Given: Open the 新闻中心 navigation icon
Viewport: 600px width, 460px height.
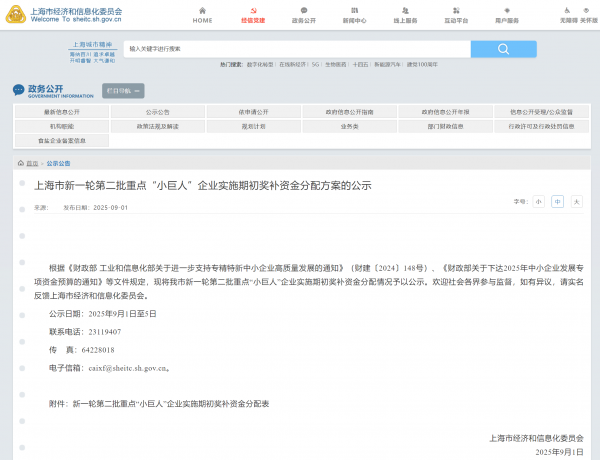Looking at the screenshot, I should tap(353, 14).
